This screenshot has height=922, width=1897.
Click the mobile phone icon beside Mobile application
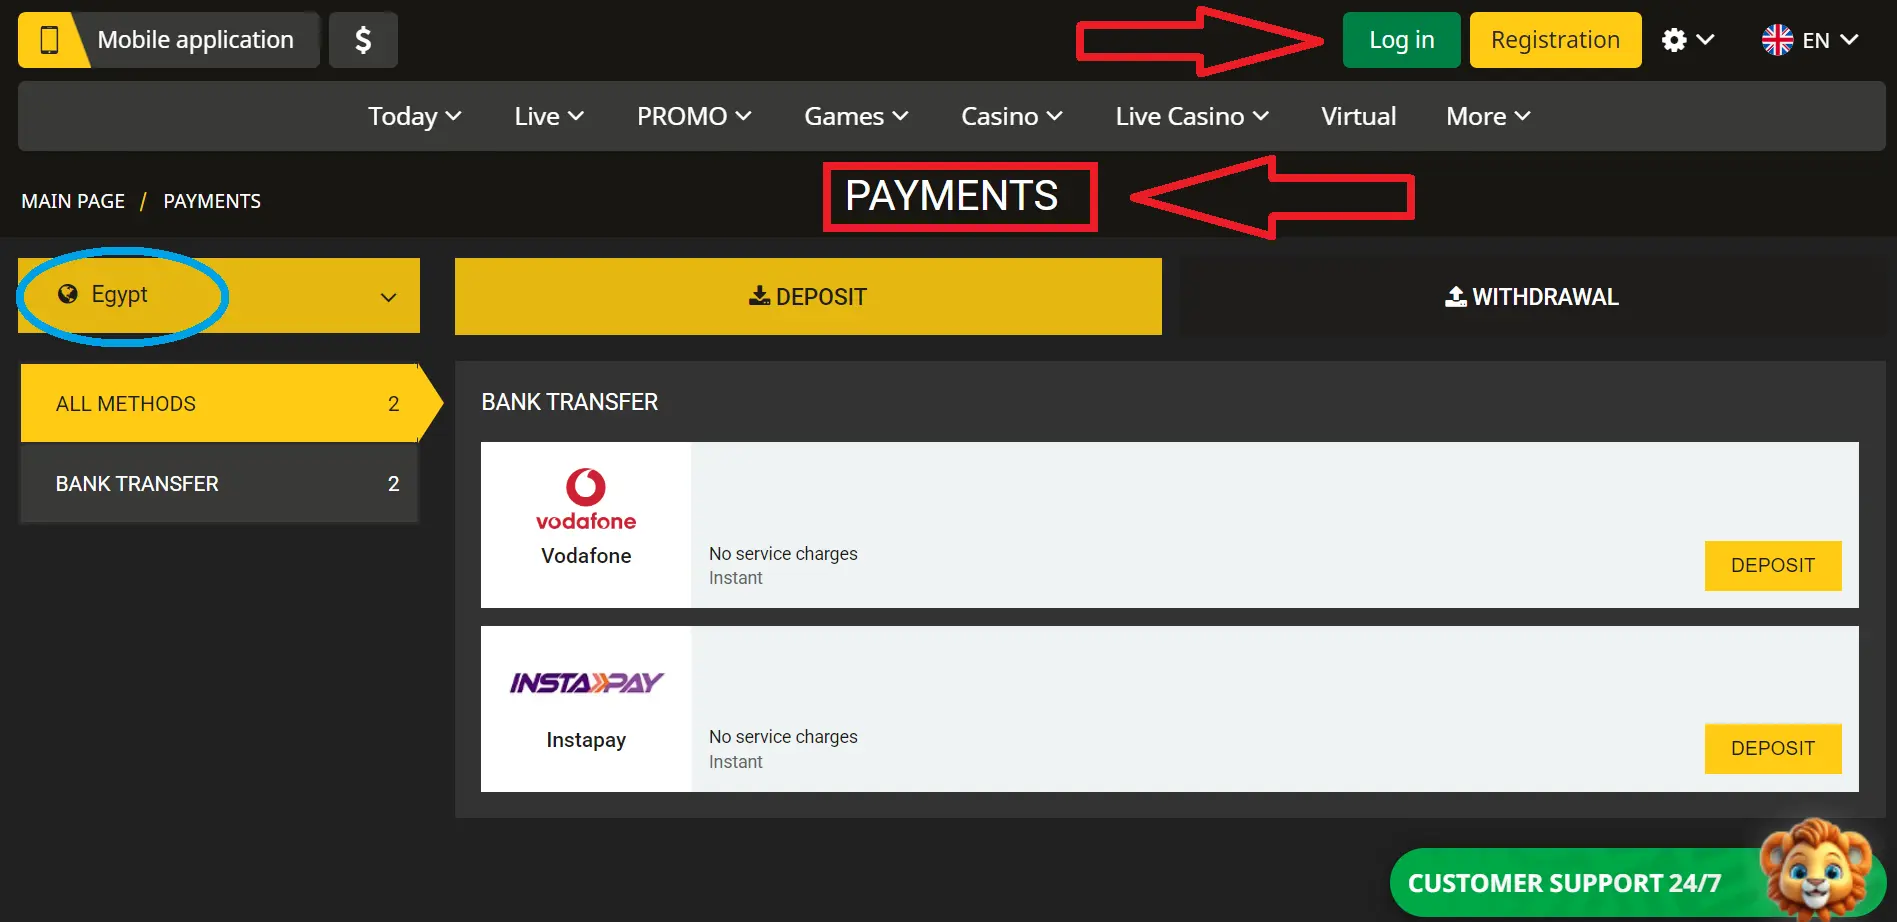tap(48, 39)
